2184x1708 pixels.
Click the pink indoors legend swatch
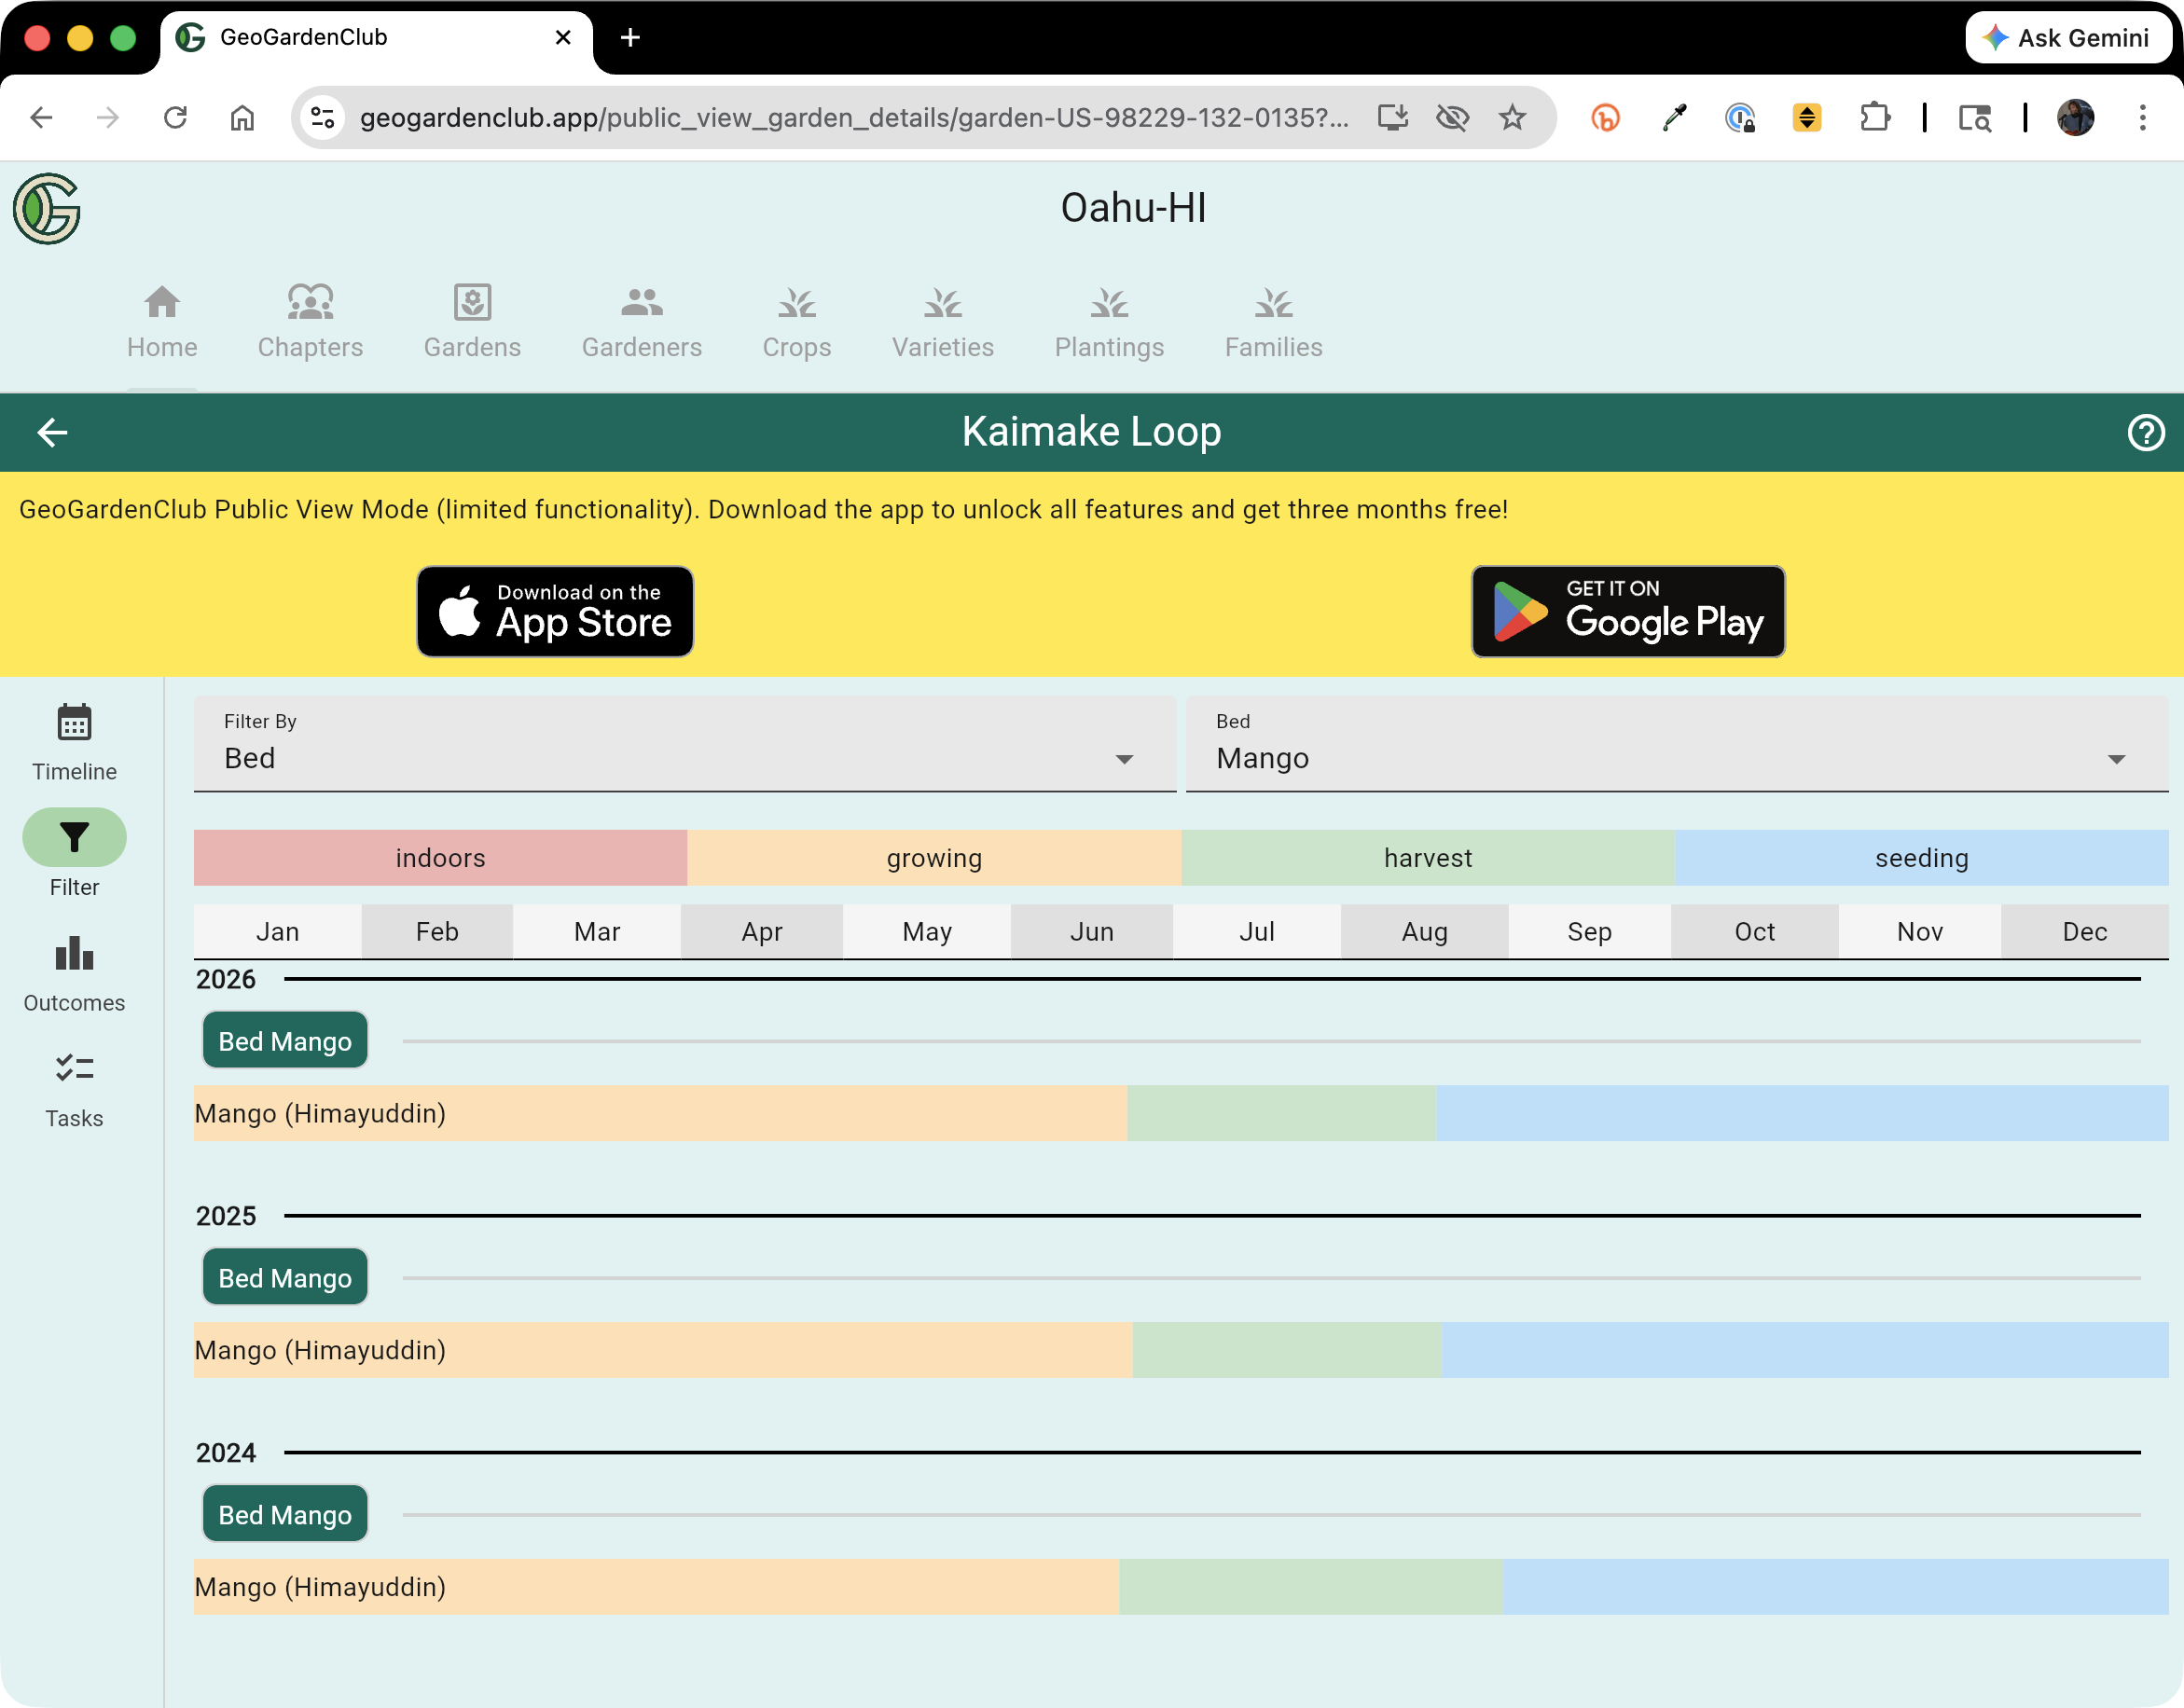point(440,857)
